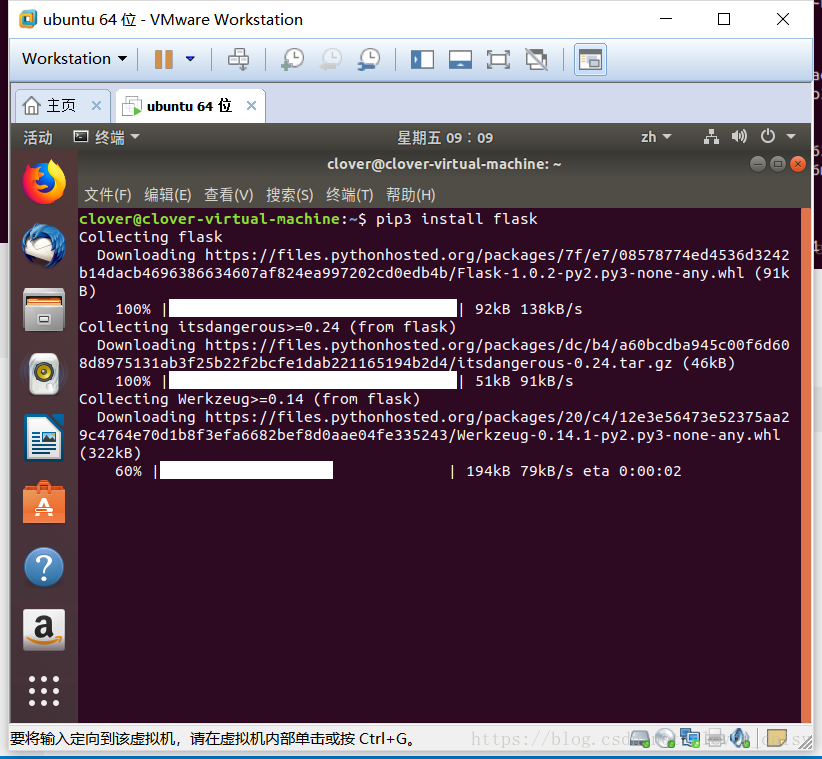Open Rhythmbox music player in dock
The width and height of the screenshot is (822, 759).
click(x=44, y=373)
